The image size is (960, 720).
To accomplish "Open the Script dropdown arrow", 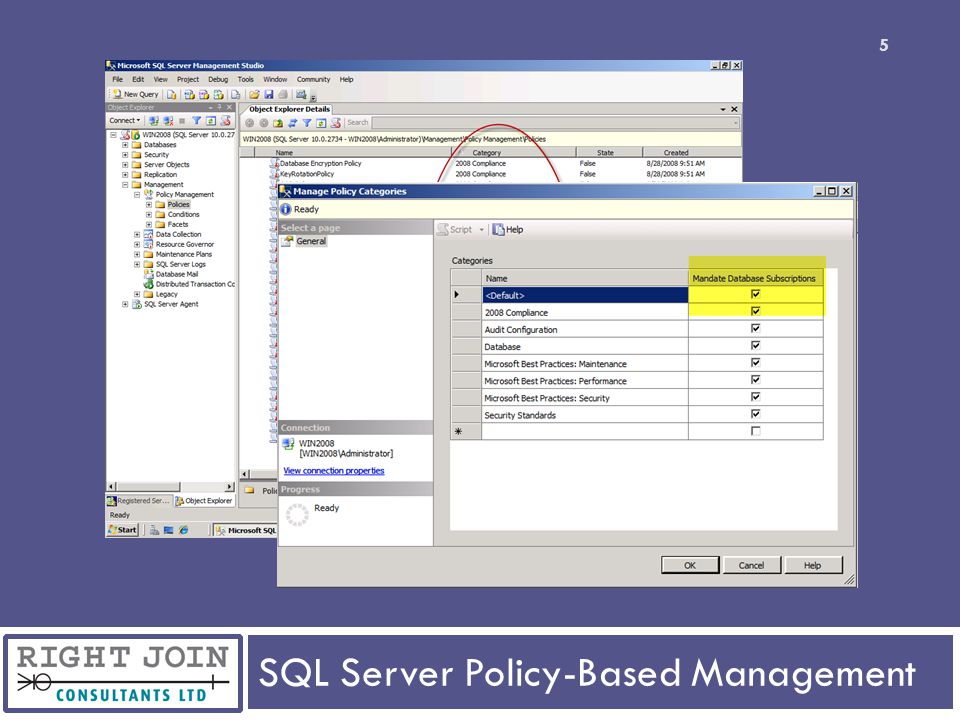I will coord(481,230).
